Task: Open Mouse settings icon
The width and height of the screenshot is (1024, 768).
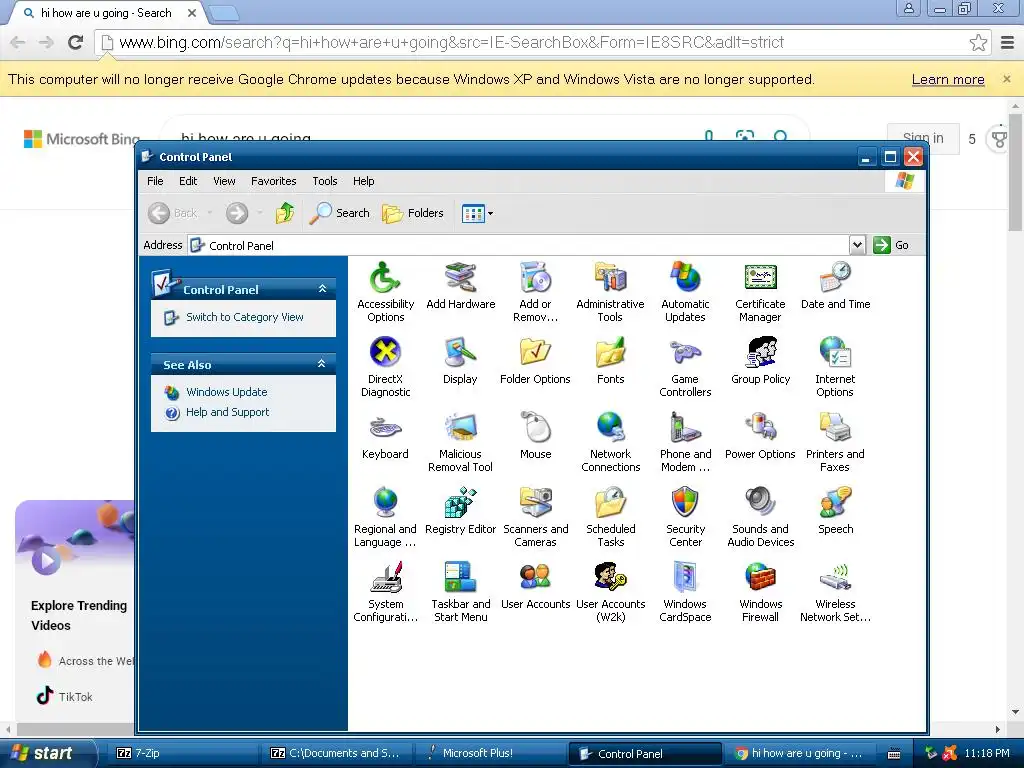Action: pos(536,436)
